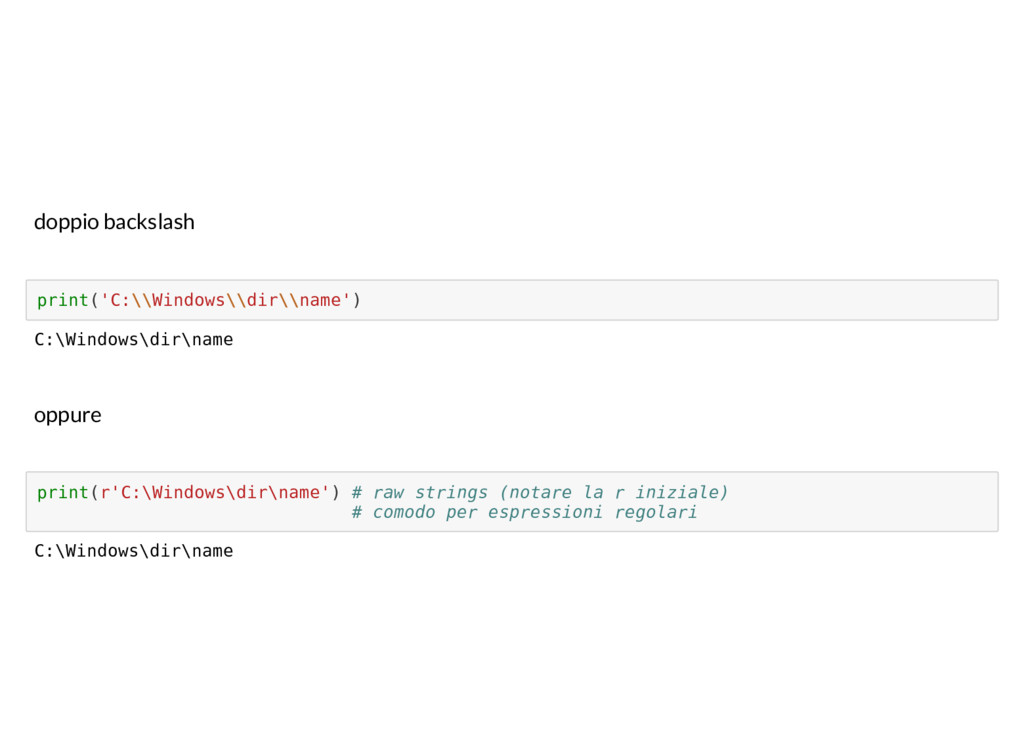Screen dimensions: 1024x747
Task: Click the '# raw strings' comment line
Action: 540,492
